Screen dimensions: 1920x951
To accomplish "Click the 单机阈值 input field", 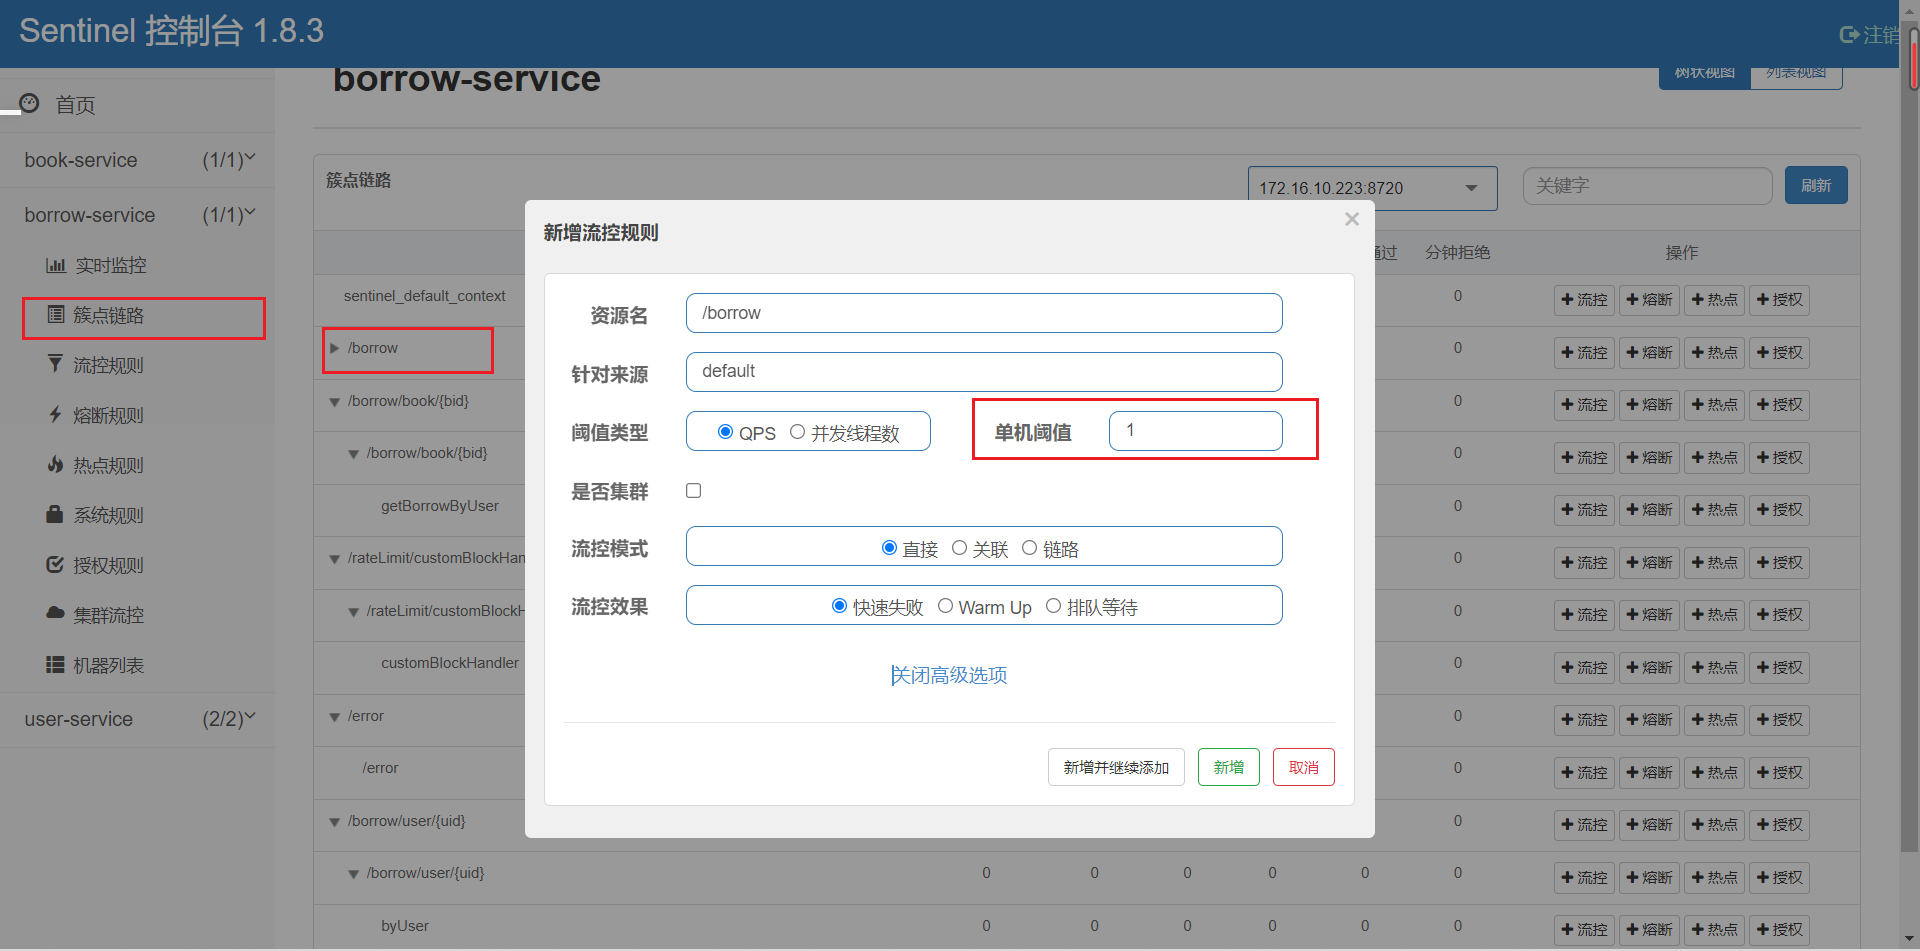I will coord(1195,431).
